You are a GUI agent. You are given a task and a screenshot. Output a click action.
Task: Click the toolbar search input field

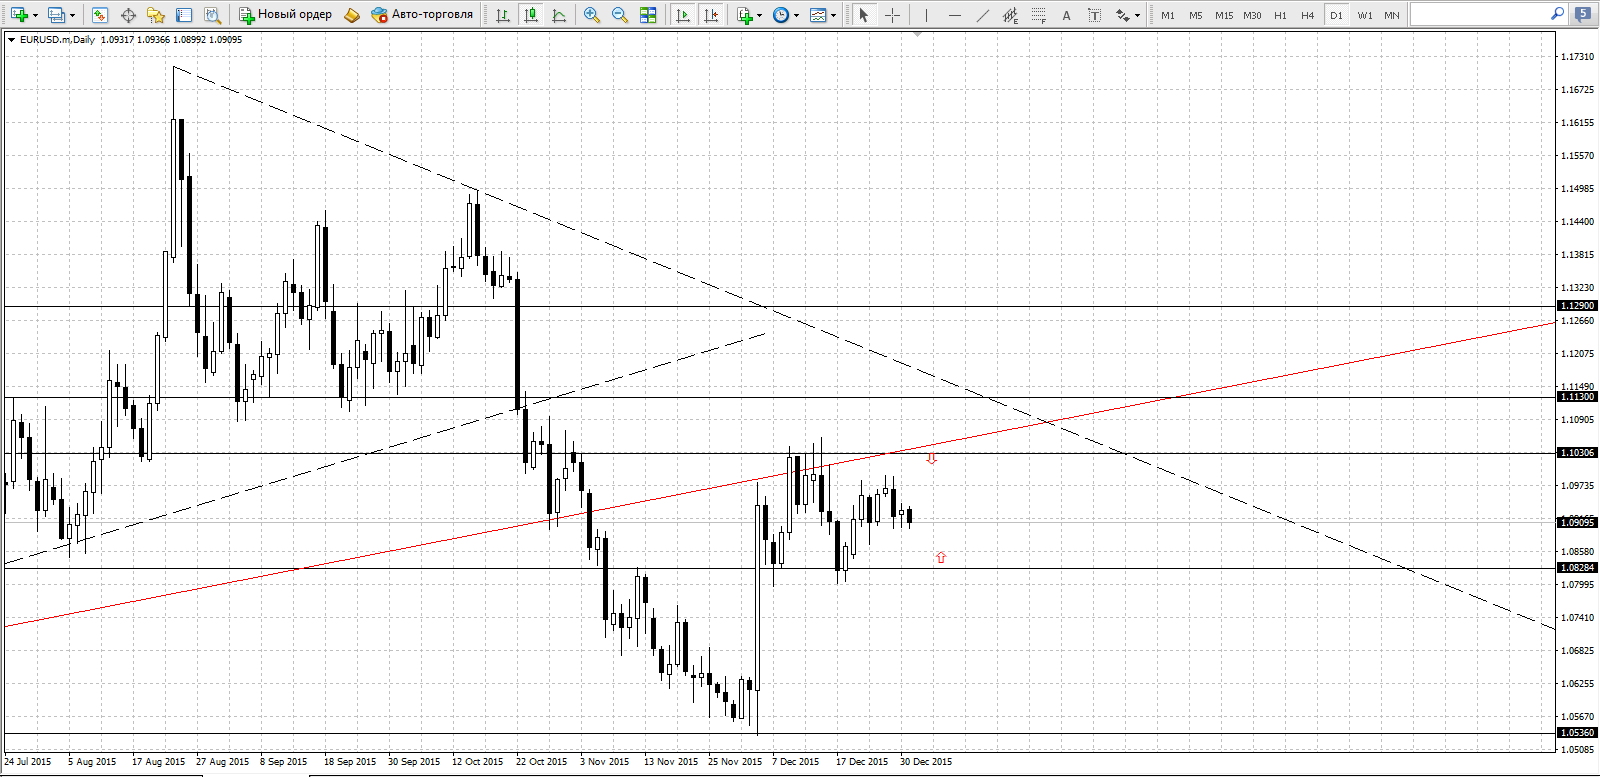coord(1479,14)
